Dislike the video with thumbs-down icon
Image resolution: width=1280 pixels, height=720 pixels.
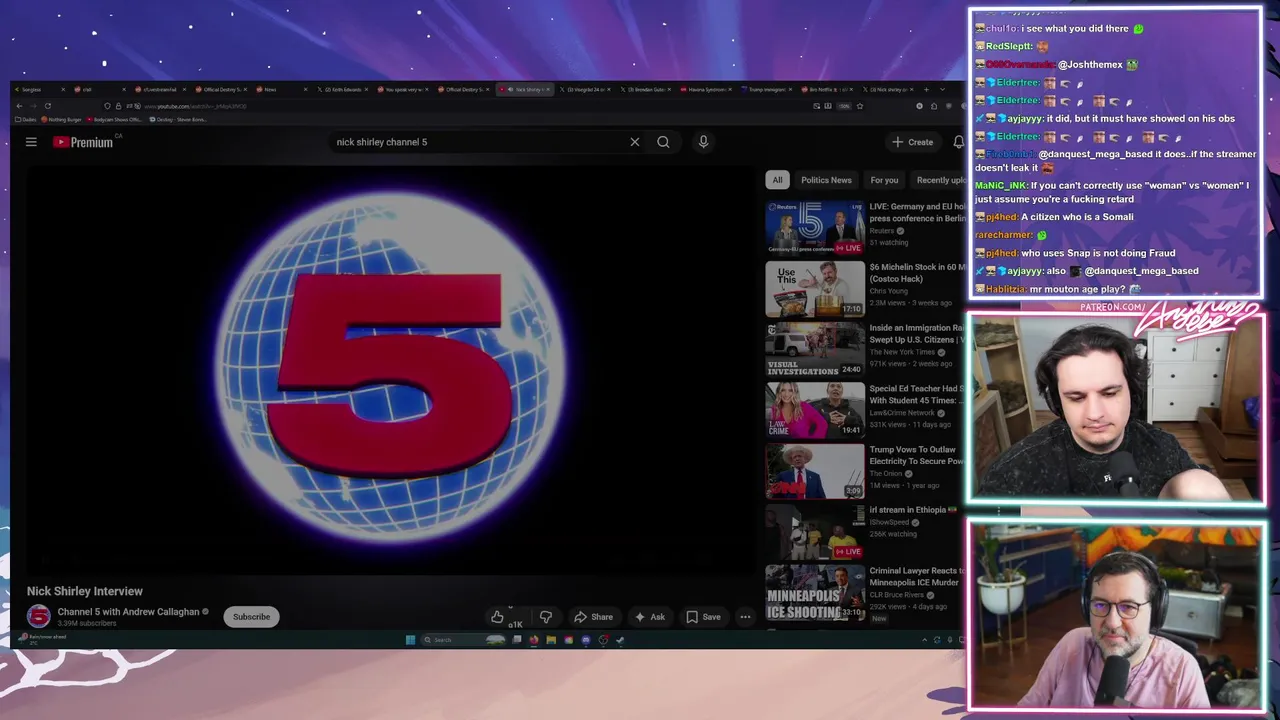pos(545,617)
